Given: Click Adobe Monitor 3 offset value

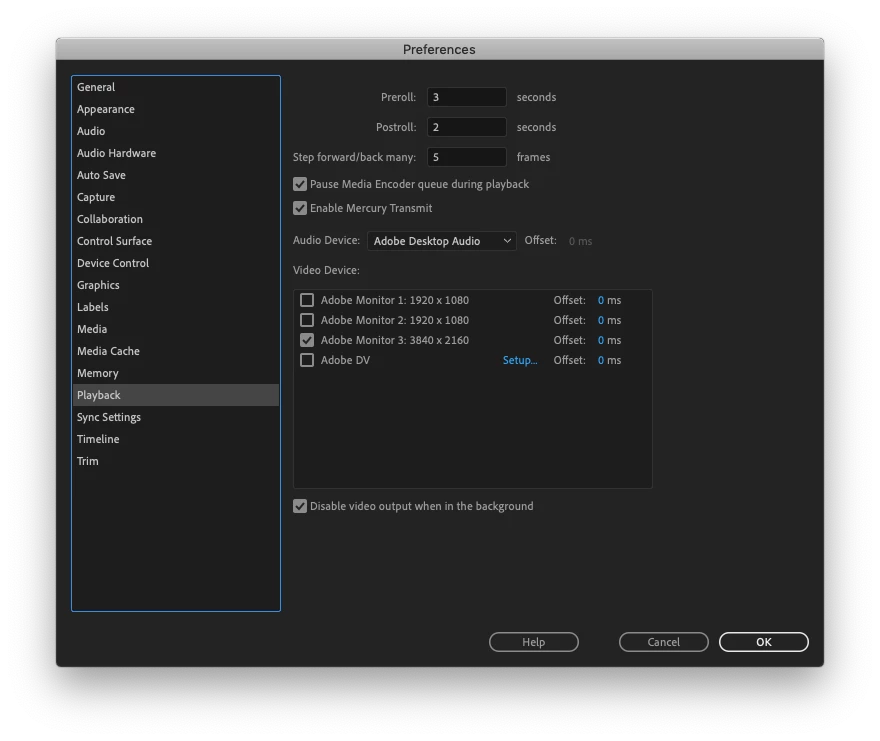Looking at the screenshot, I should (x=601, y=340).
